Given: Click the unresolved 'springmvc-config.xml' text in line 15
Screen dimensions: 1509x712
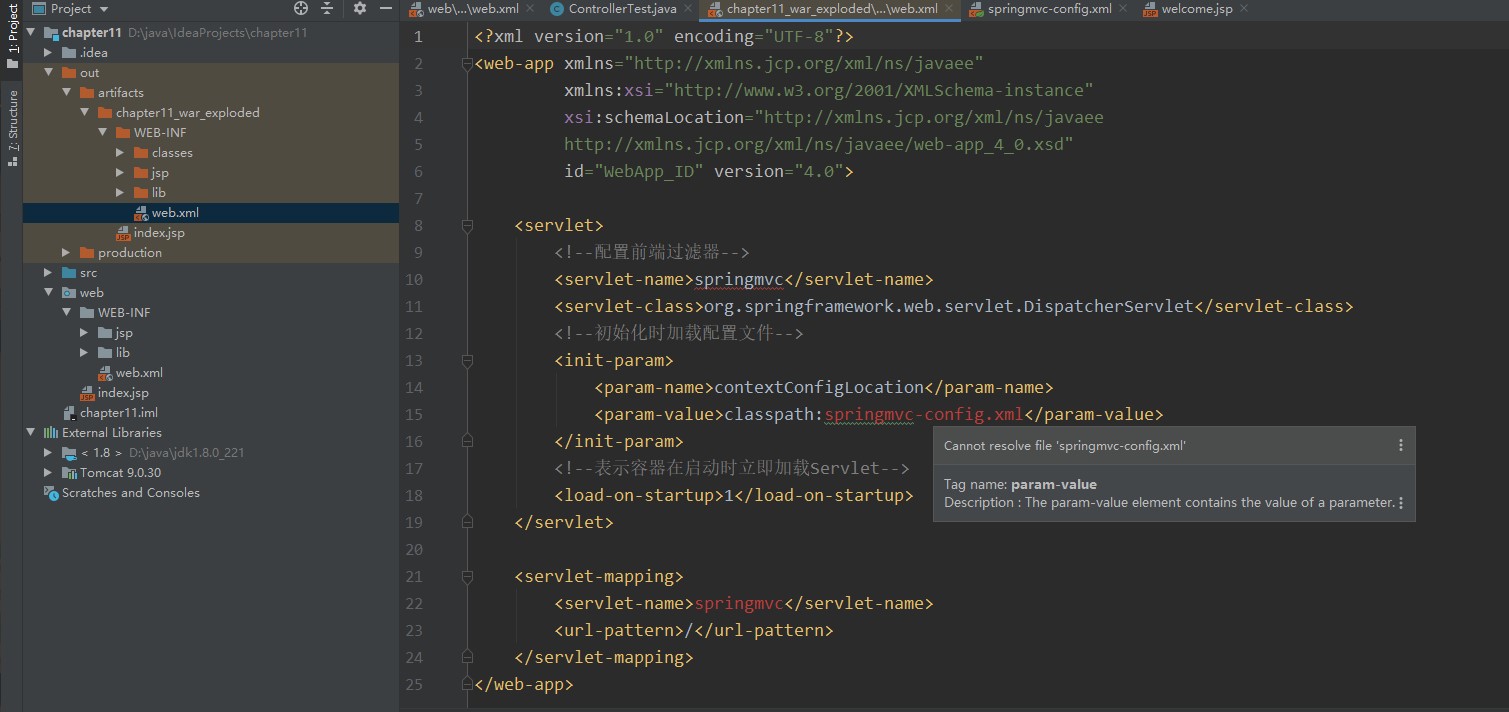Looking at the screenshot, I should tap(924, 414).
